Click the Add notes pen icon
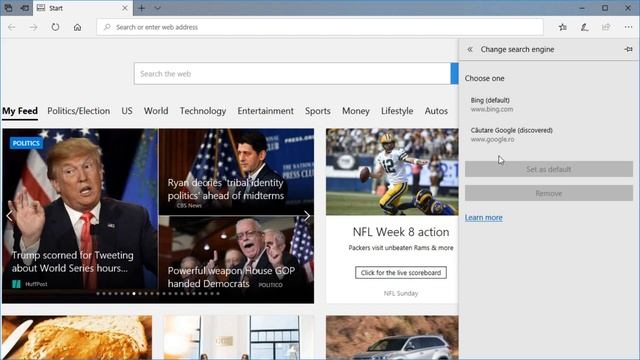 pos(584,27)
